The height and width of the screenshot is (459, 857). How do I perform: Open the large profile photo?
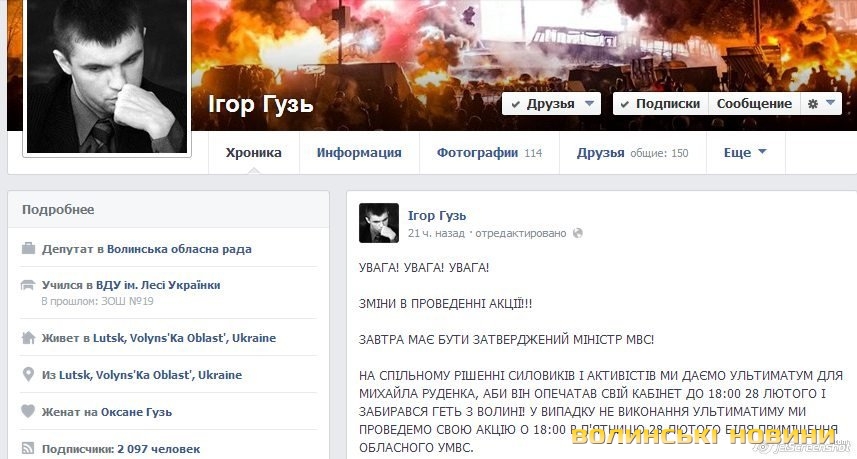point(107,76)
